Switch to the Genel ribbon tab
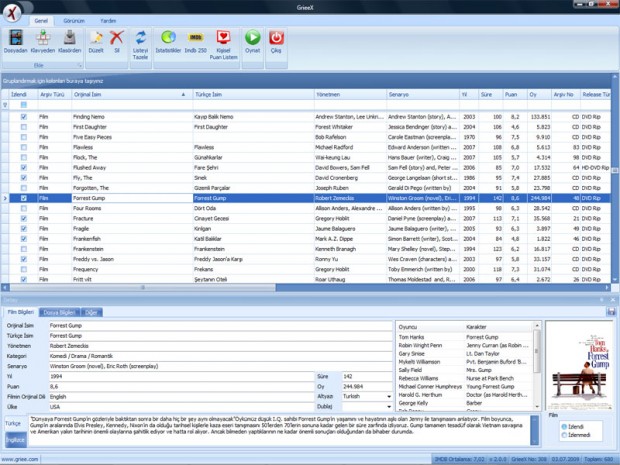620x465 pixels. point(41,21)
